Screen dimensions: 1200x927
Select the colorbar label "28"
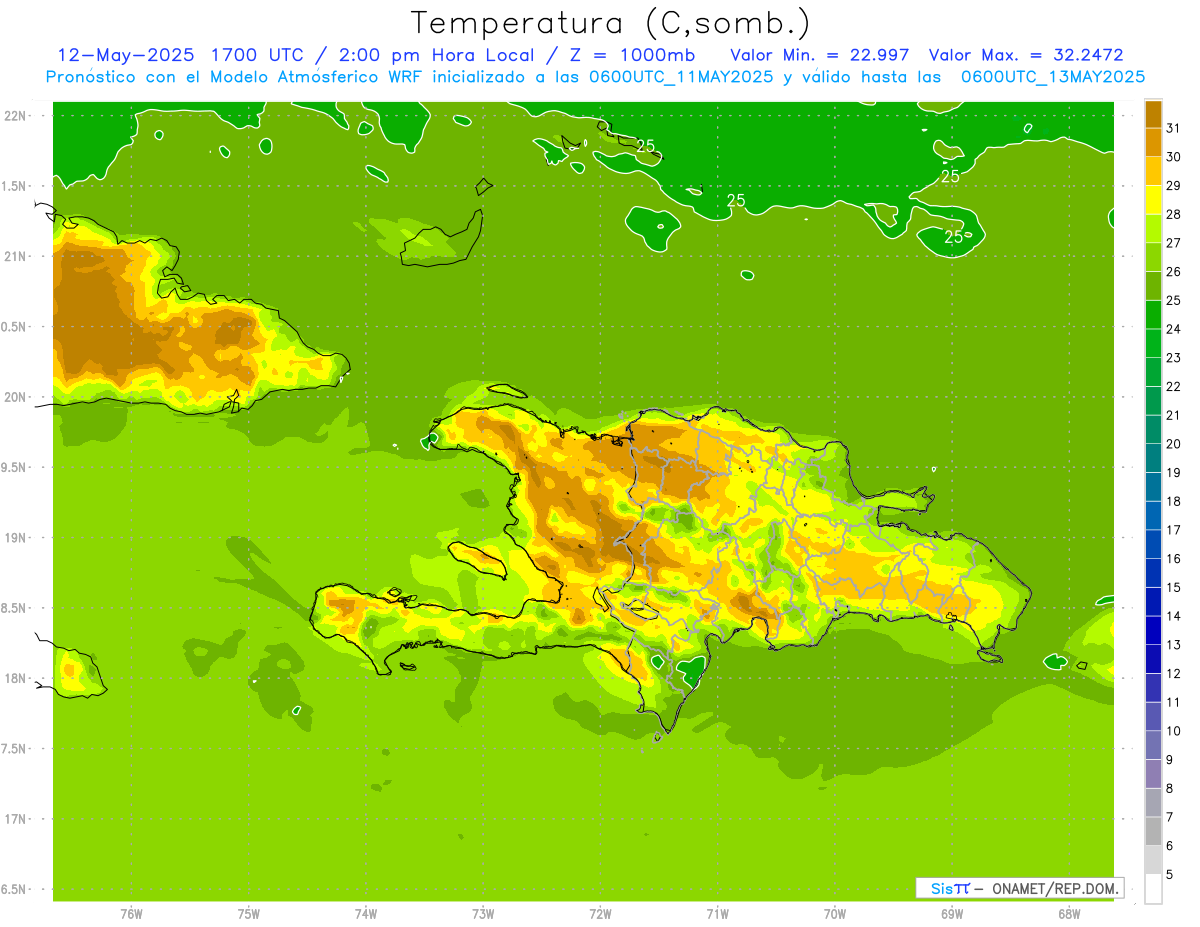coord(1173,214)
